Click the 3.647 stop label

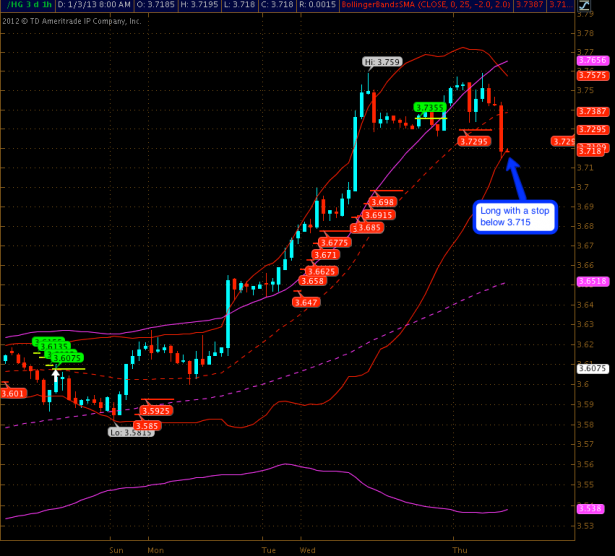(306, 302)
